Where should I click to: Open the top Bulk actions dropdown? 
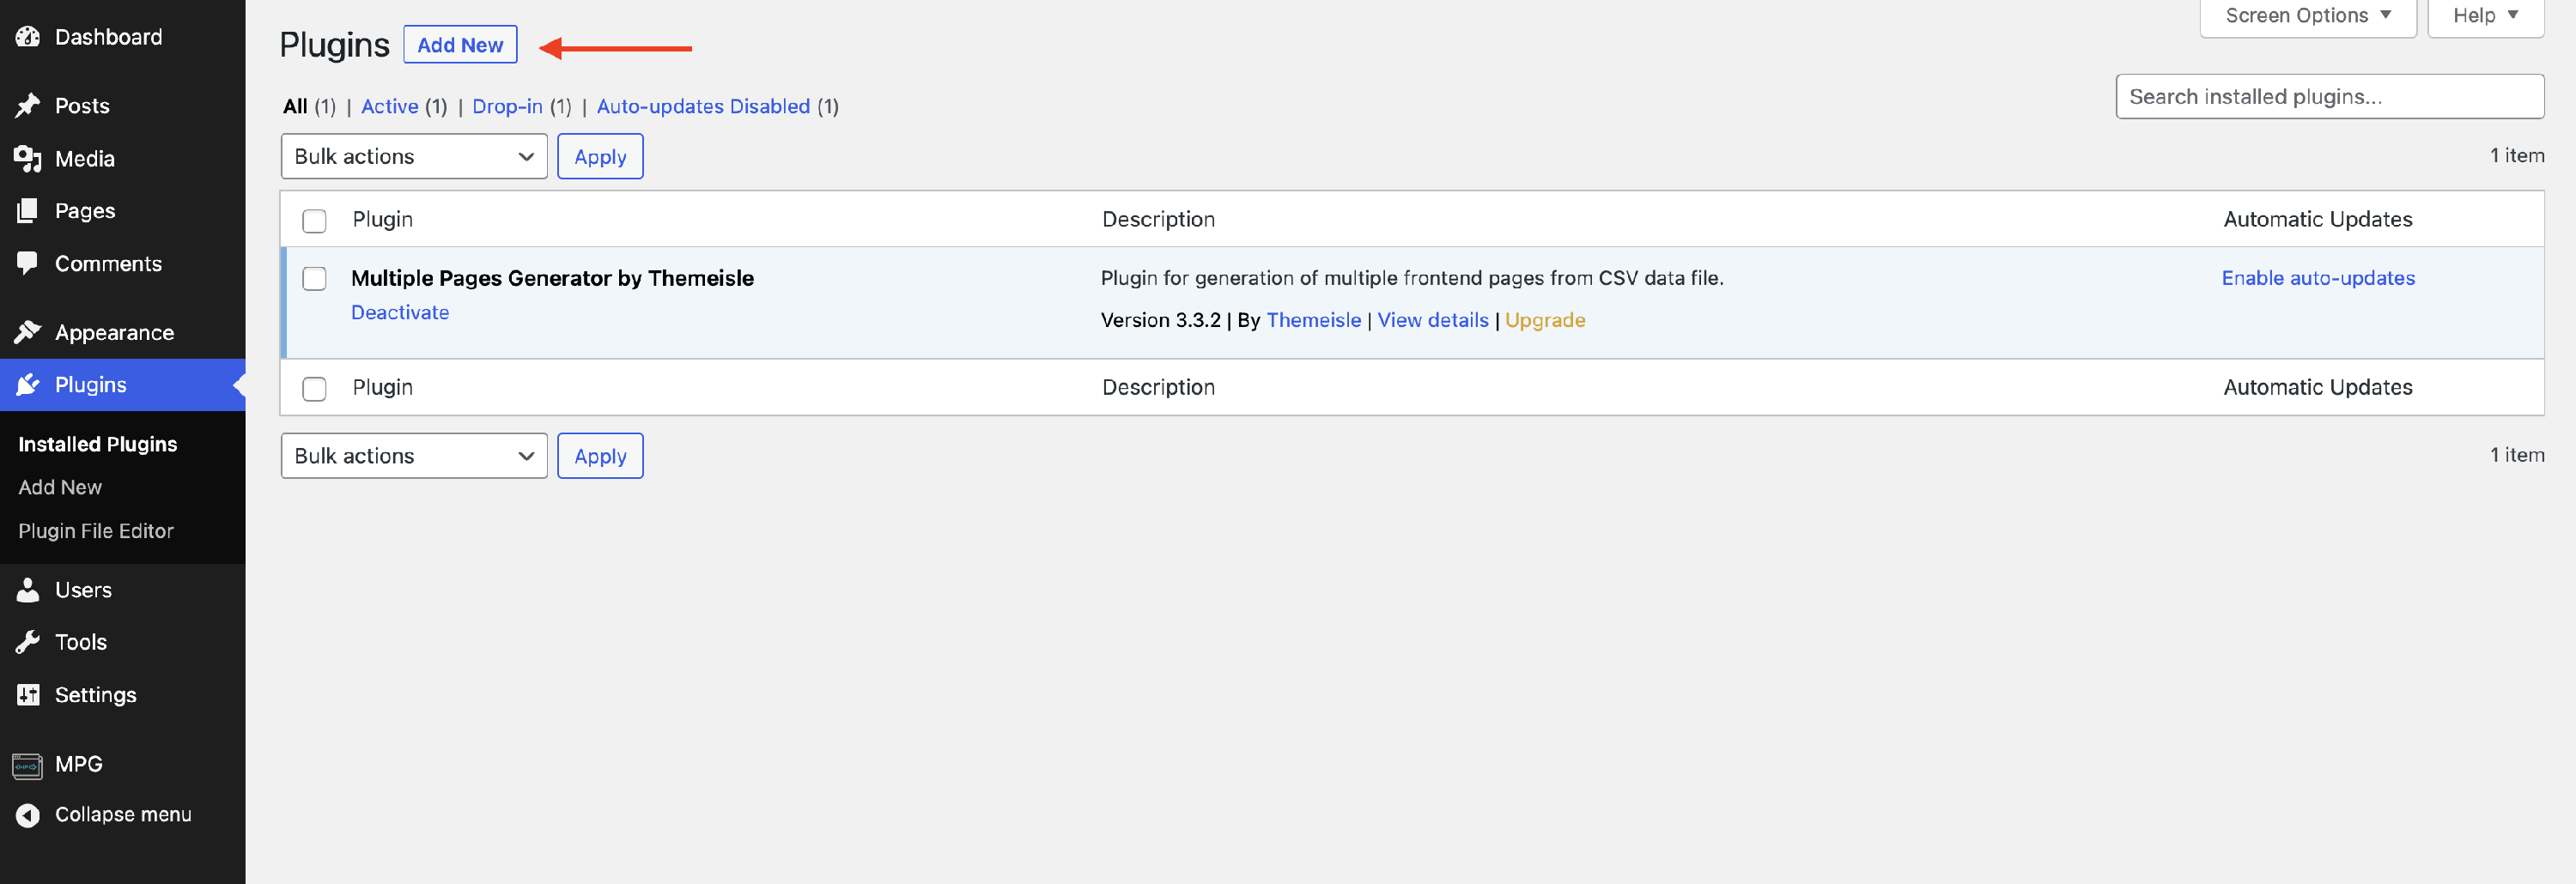tap(413, 157)
